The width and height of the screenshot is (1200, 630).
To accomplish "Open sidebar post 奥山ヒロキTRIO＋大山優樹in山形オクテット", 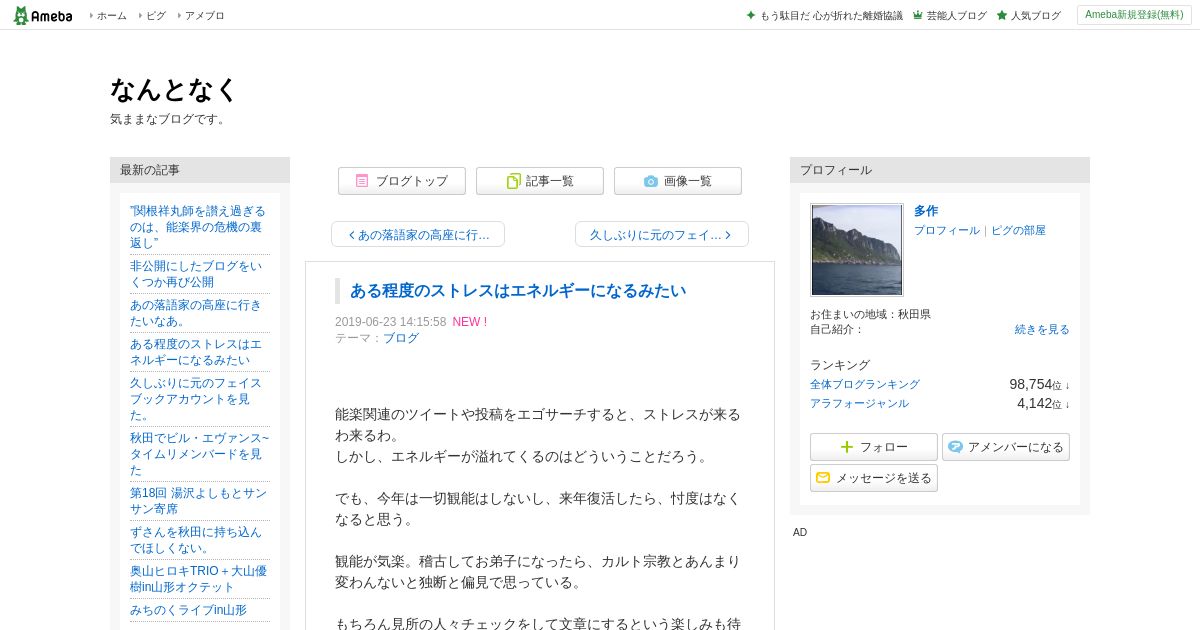I will (198, 579).
